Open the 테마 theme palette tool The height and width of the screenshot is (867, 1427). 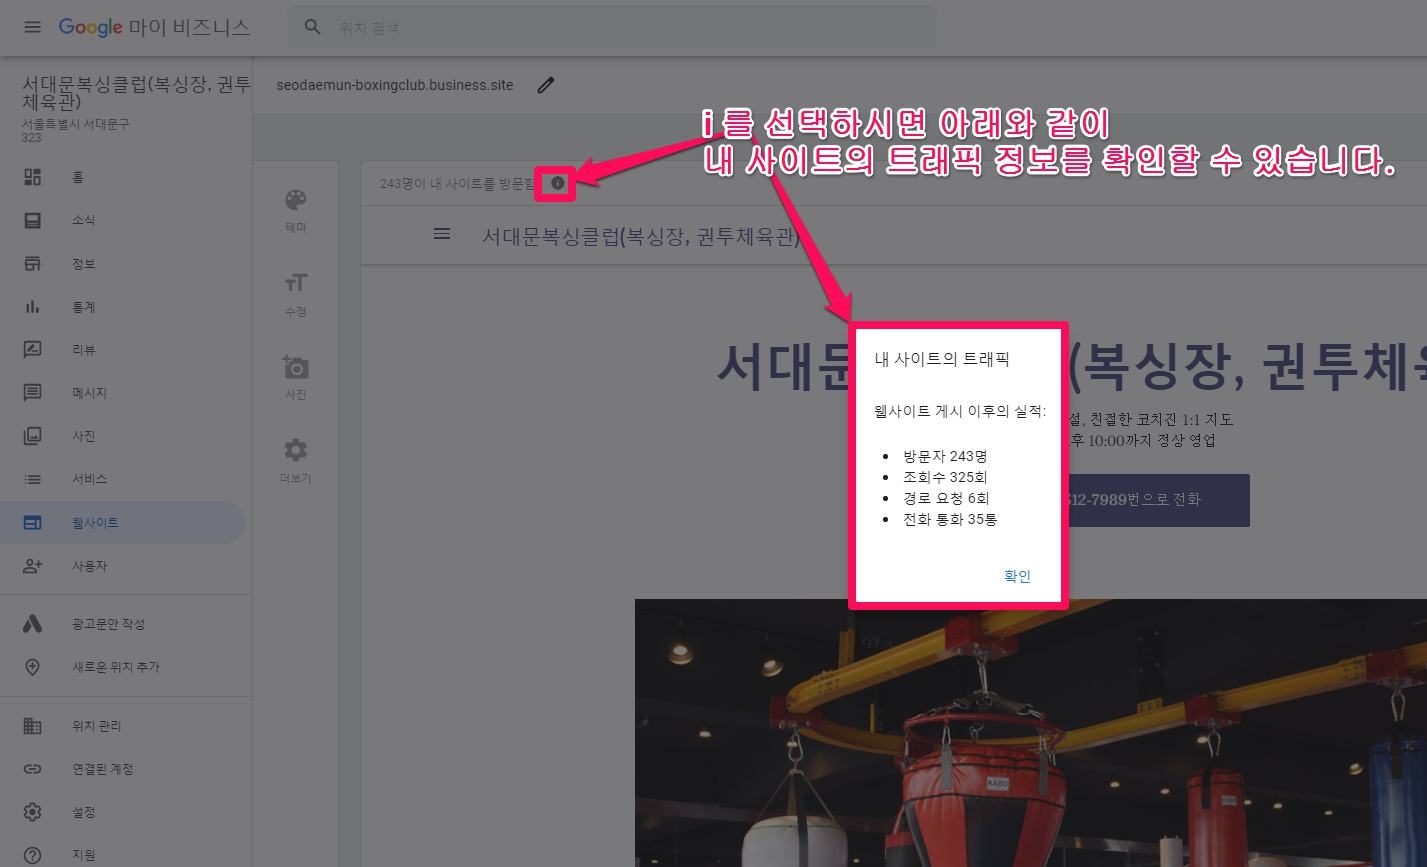295,209
